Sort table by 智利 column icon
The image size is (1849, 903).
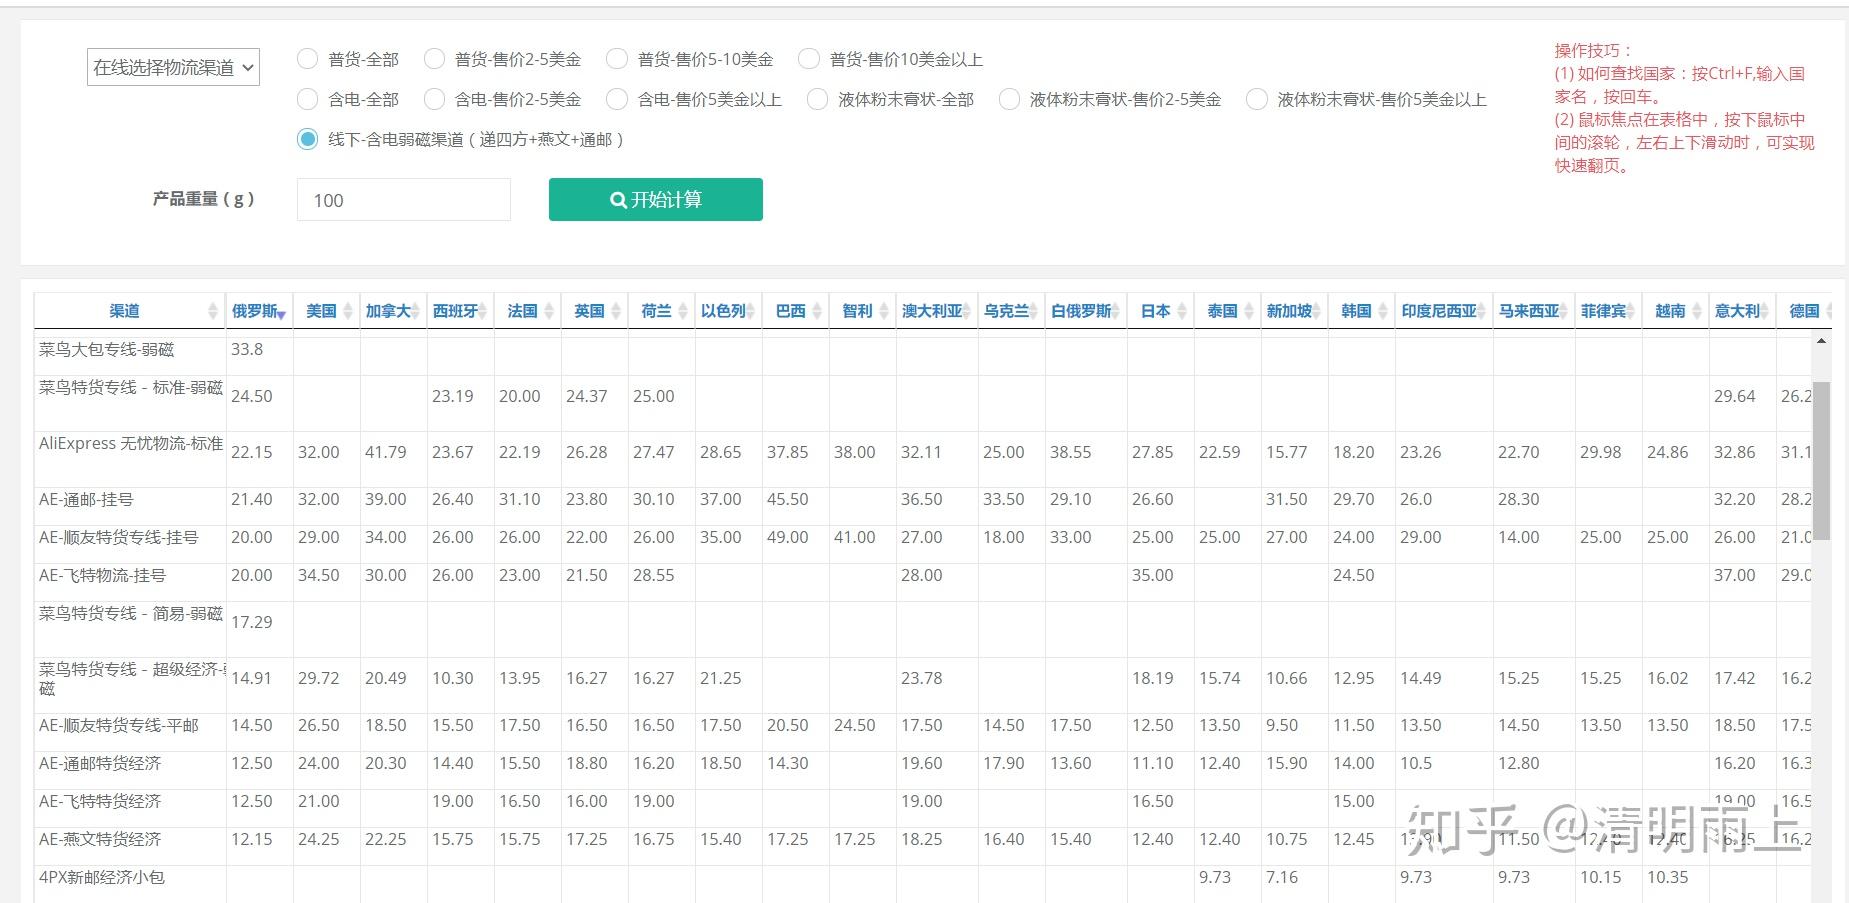885,311
